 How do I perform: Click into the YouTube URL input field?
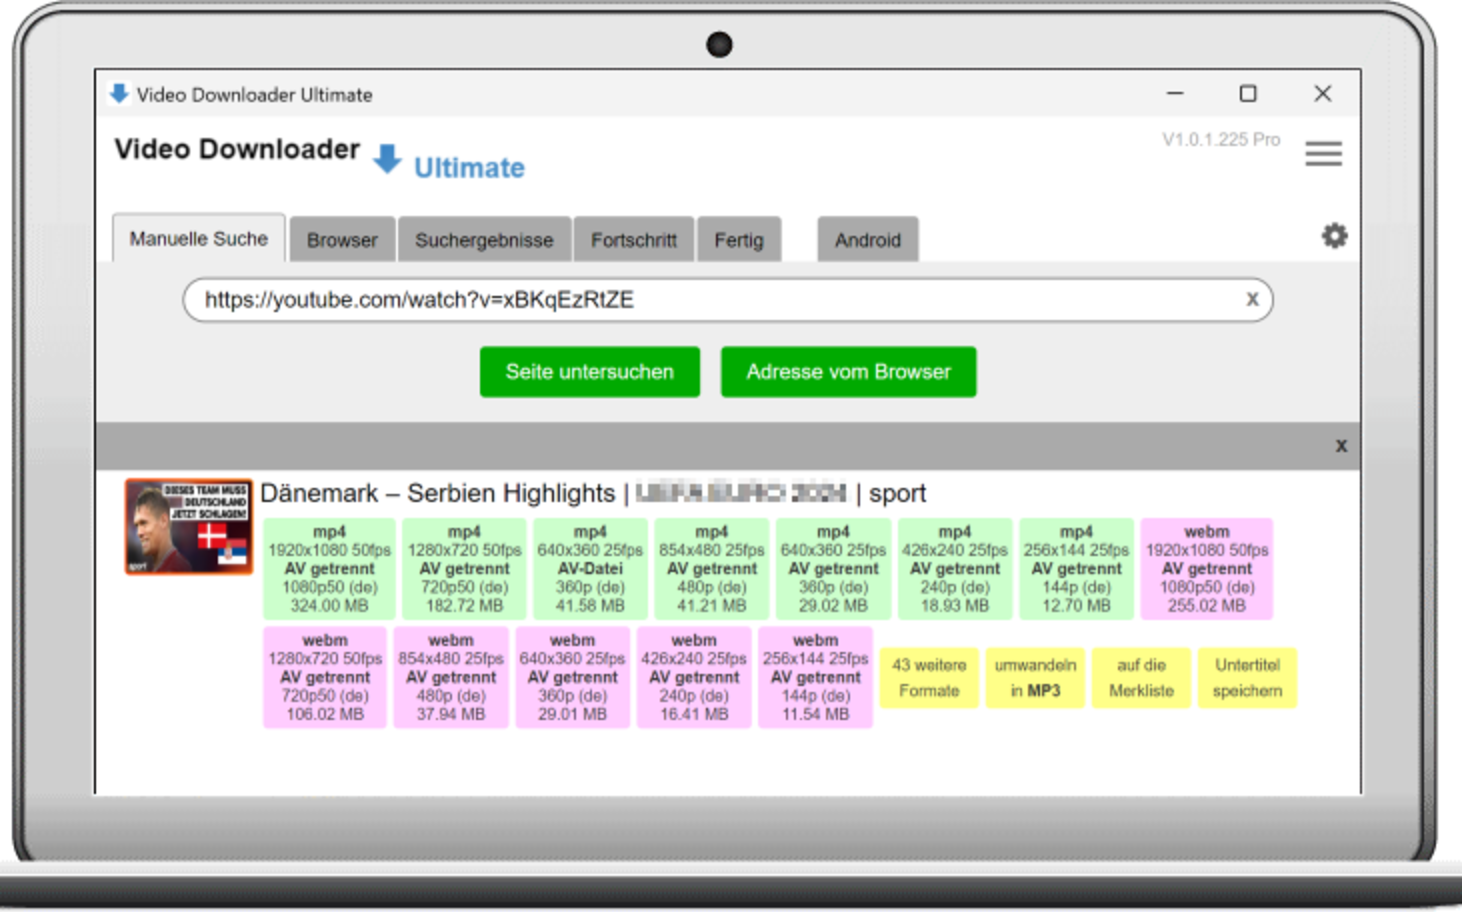tap(728, 300)
